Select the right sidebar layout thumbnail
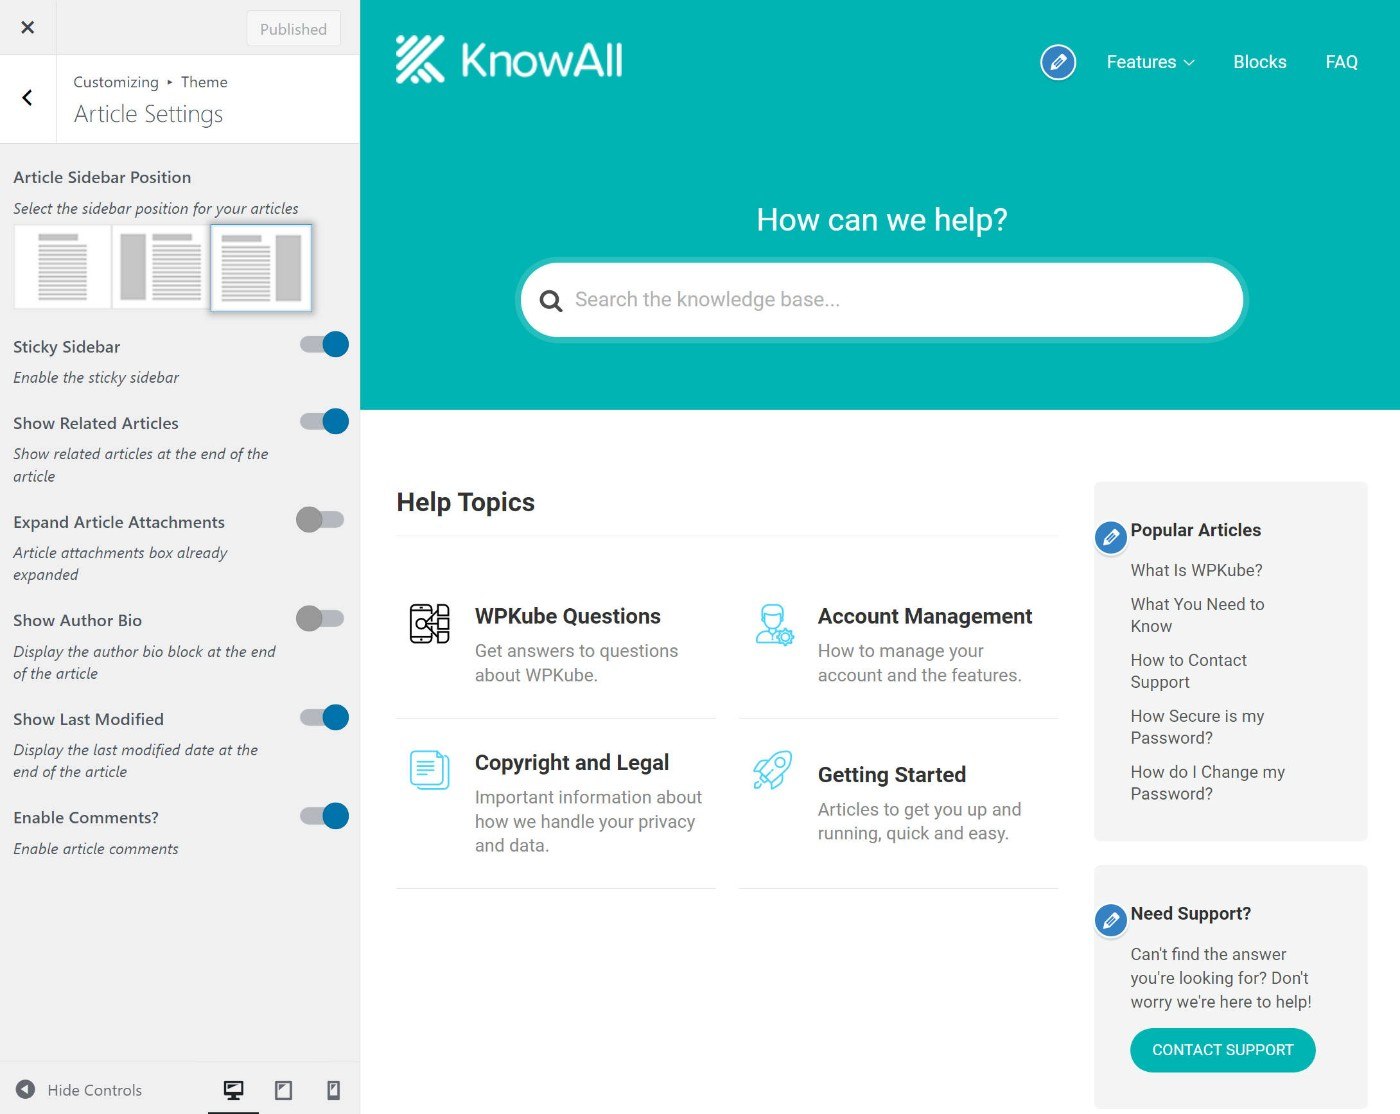1400x1114 pixels. point(261,268)
